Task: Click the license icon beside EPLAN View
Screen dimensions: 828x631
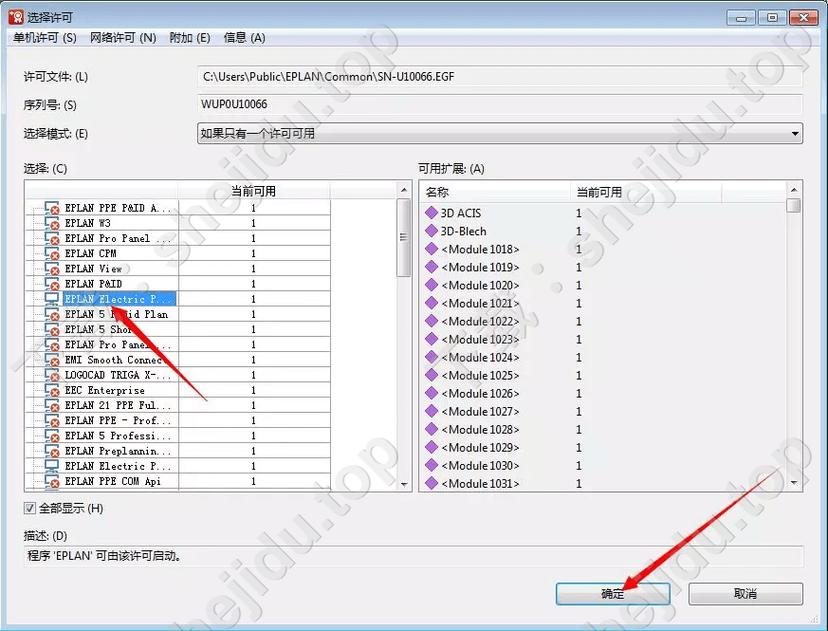Action: [x=52, y=269]
